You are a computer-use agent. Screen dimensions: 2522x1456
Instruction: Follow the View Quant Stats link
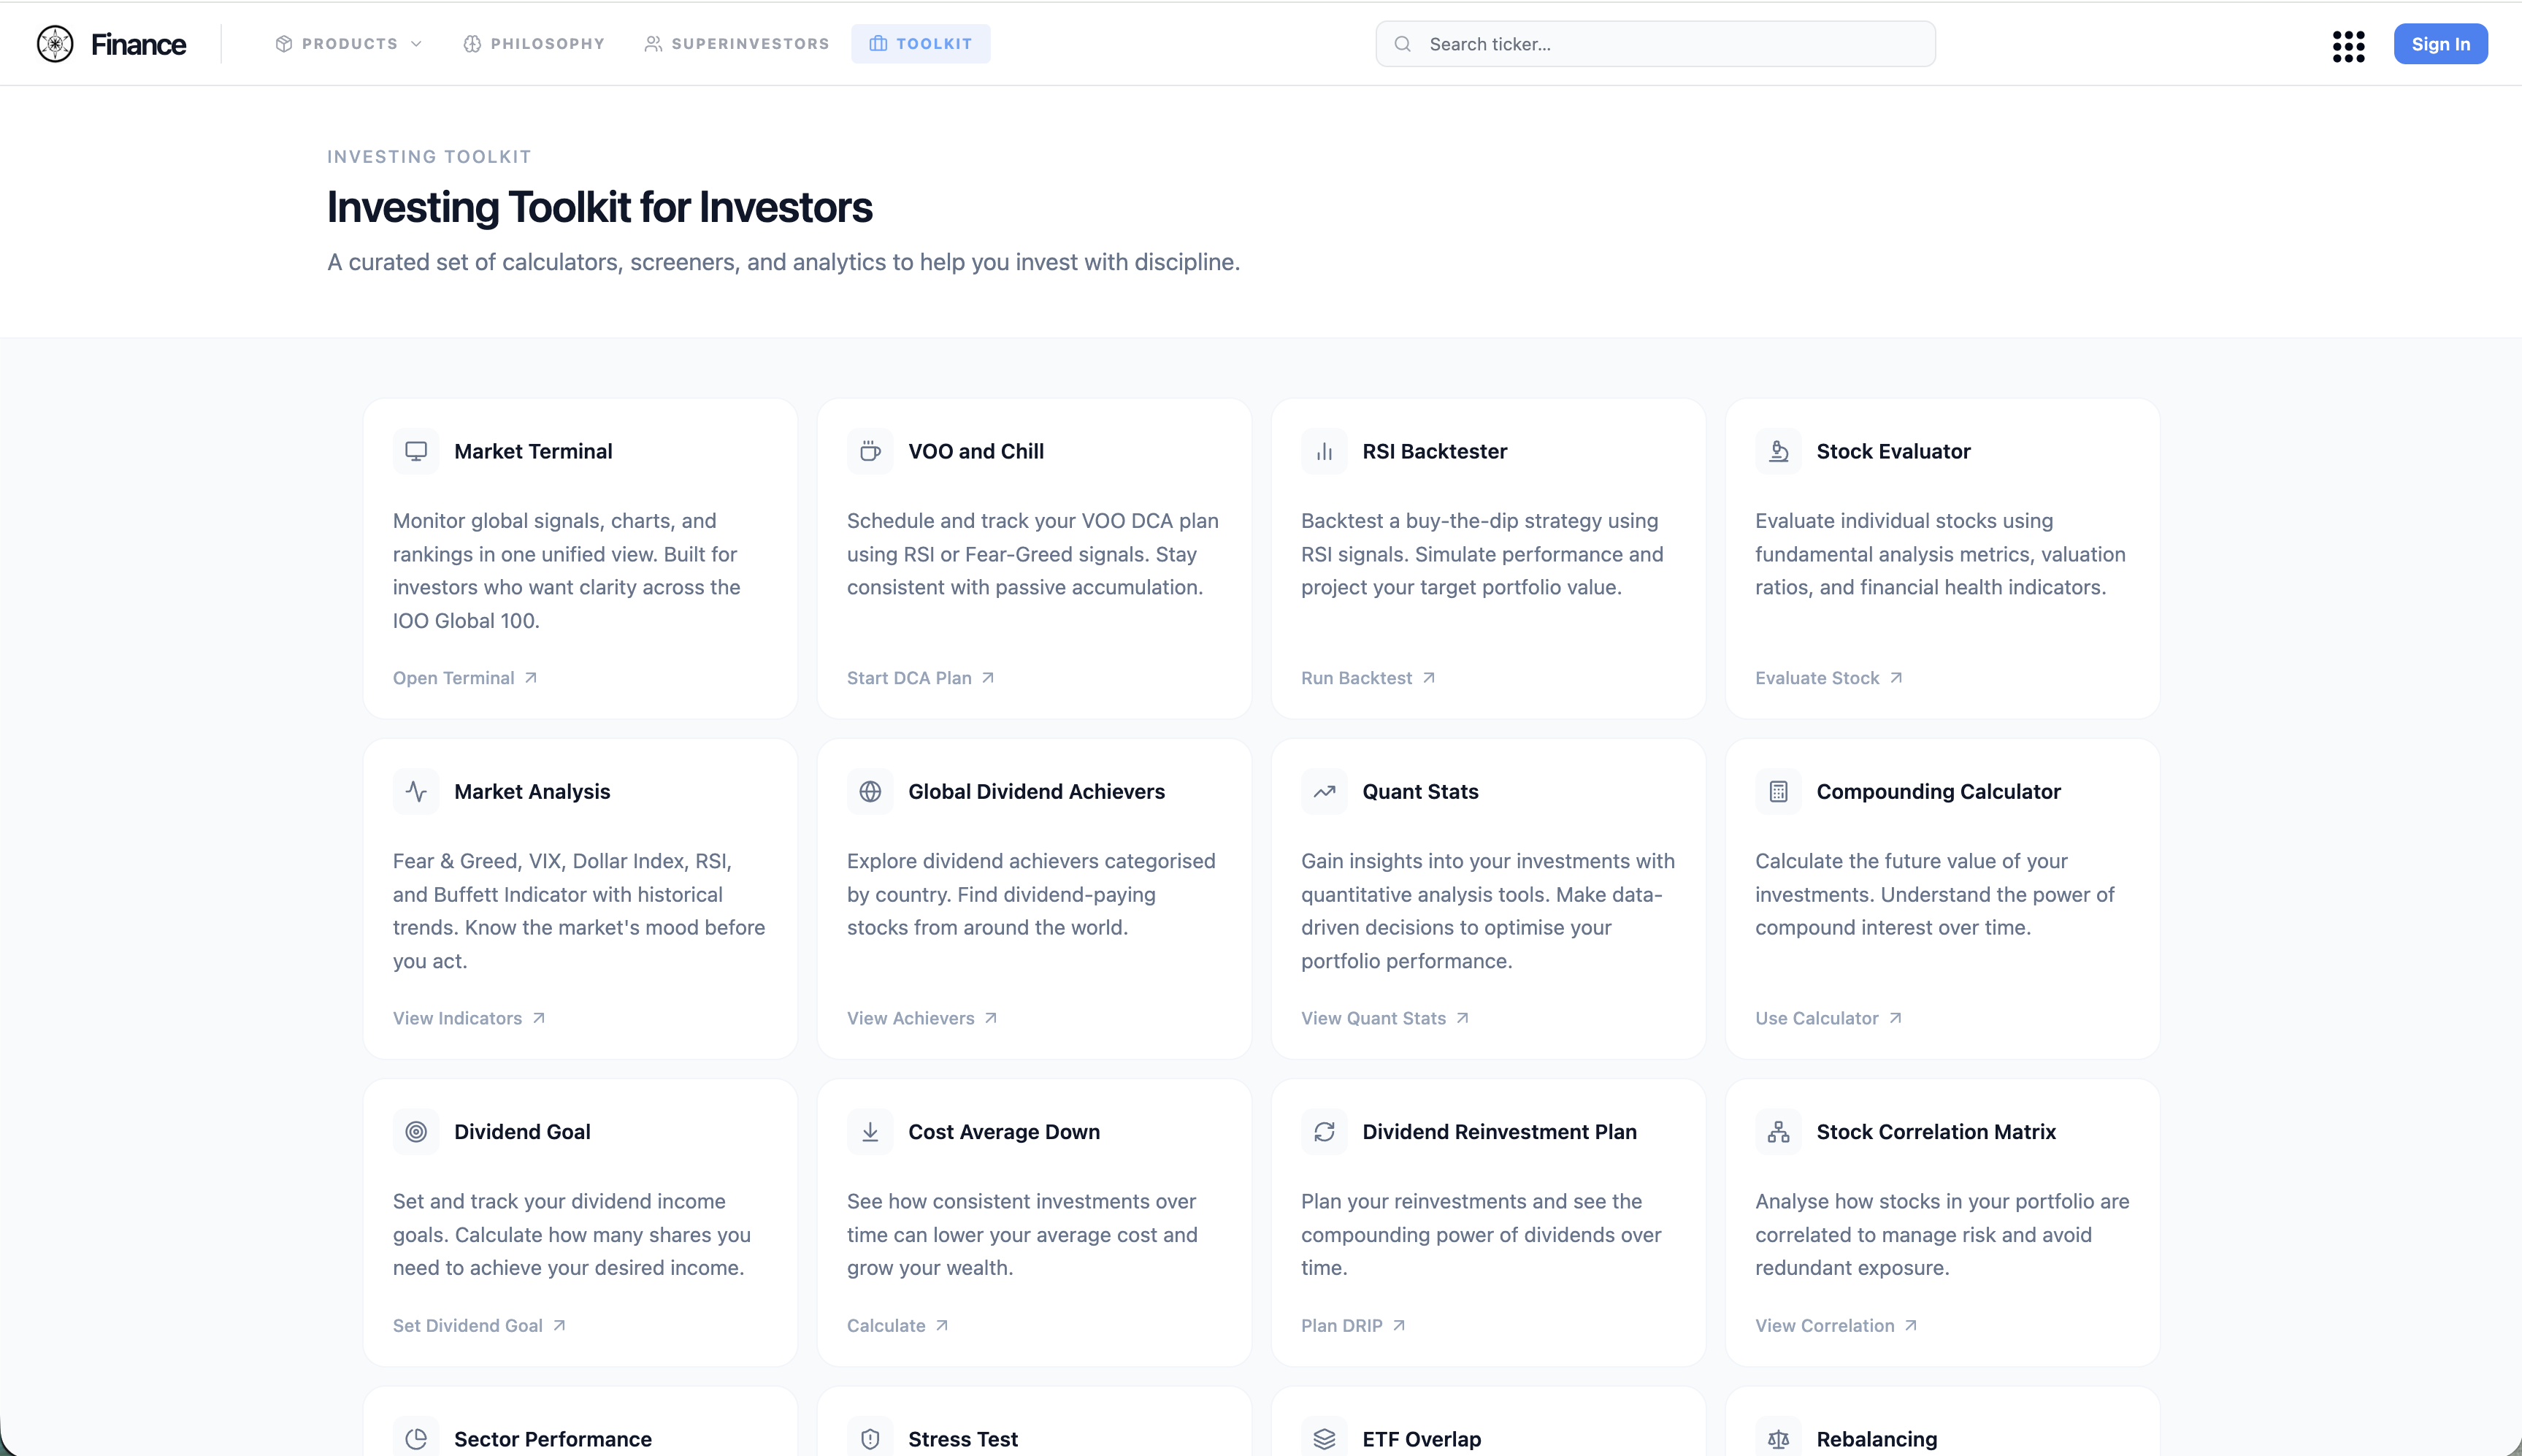click(1385, 1018)
